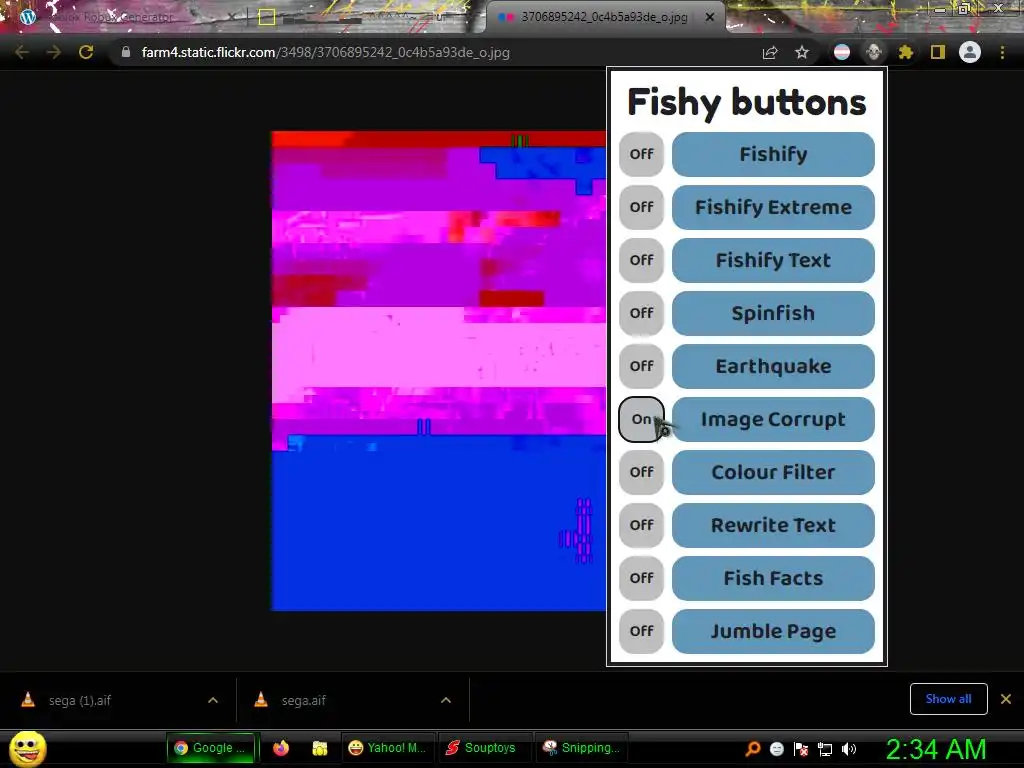Viewport: 1024px width, 768px height.
Task: Expand options for sega.aif download
Action: point(446,700)
